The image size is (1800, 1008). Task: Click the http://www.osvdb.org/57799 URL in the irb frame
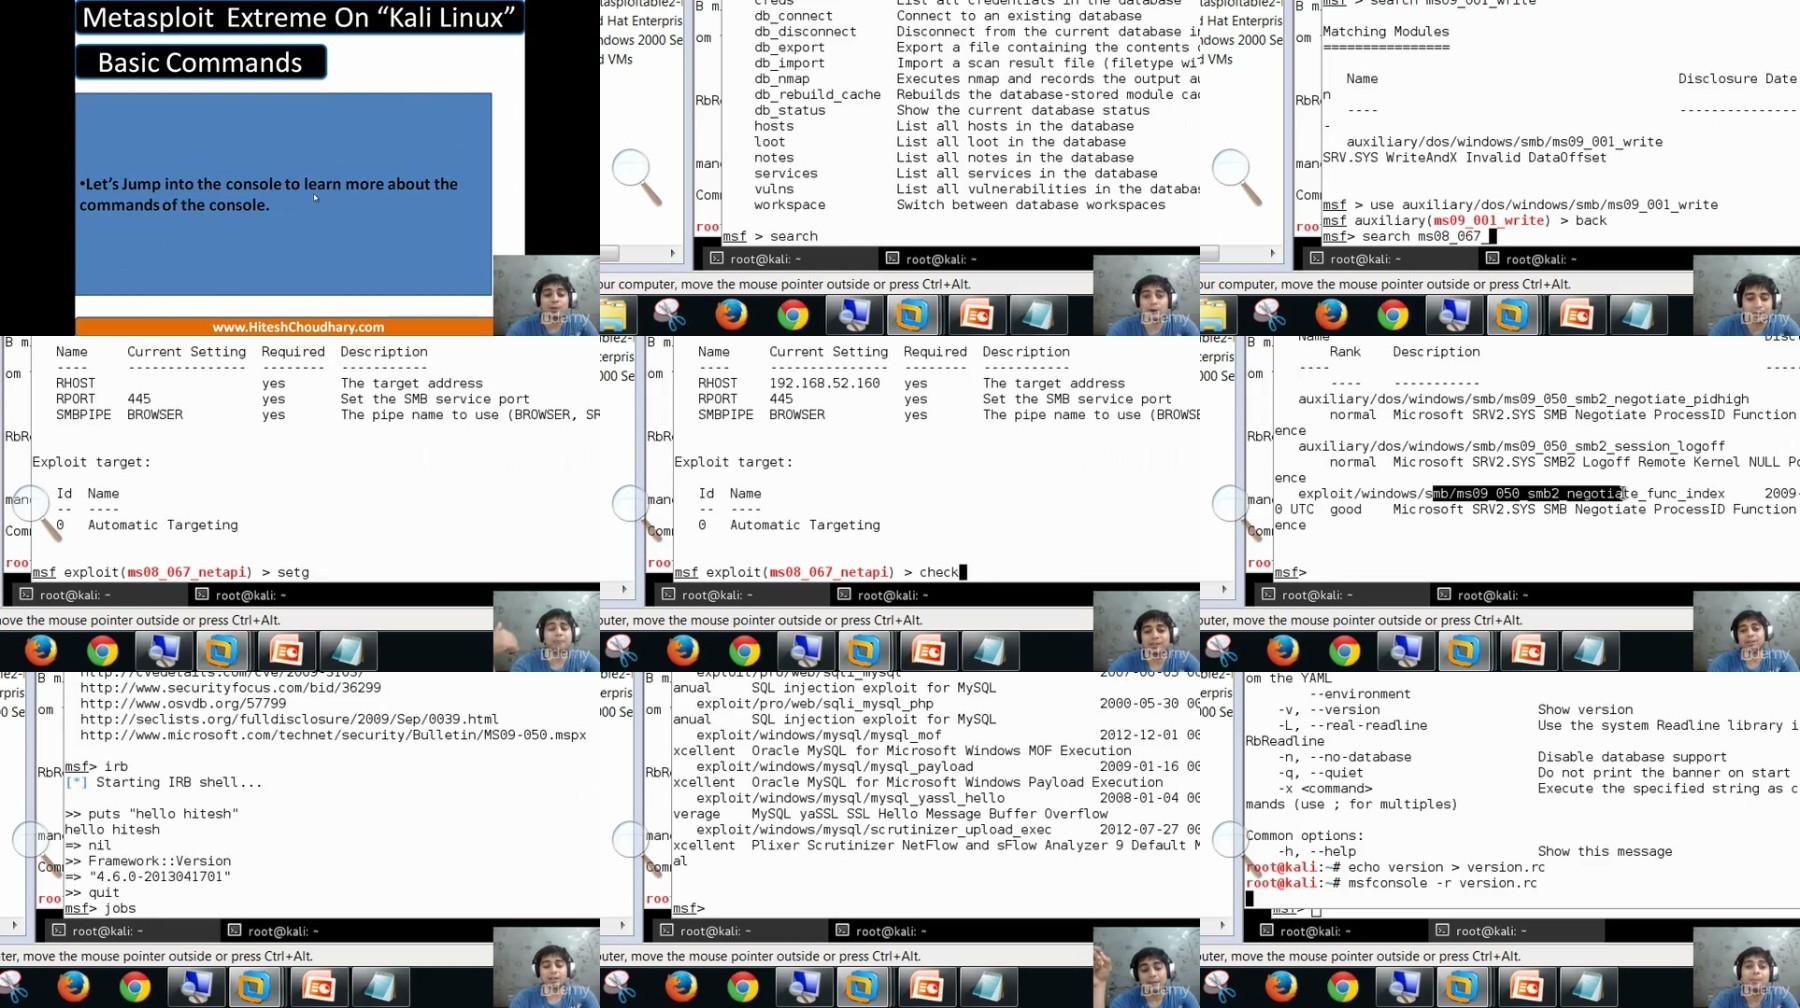[183, 703]
